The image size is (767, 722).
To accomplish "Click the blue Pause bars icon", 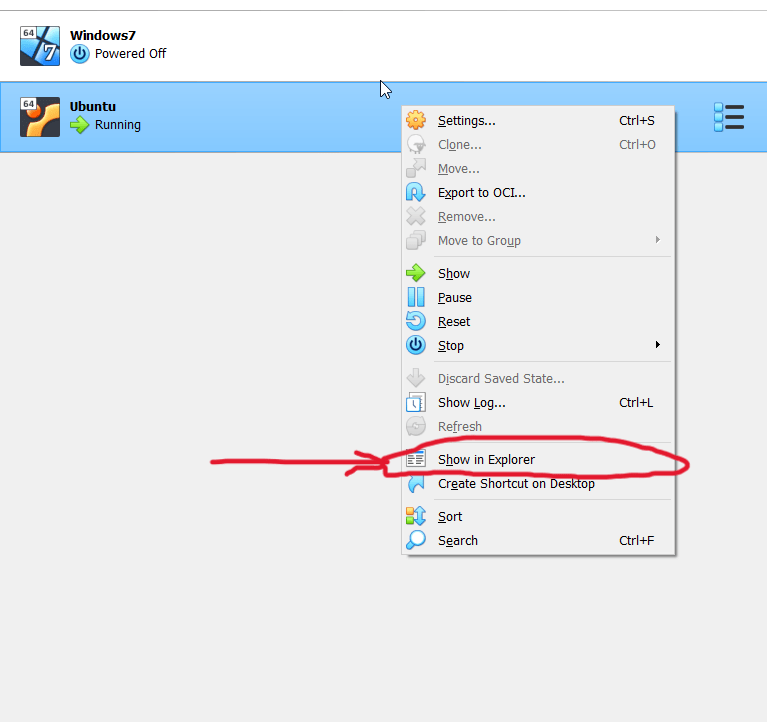I will click(x=416, y=297).
